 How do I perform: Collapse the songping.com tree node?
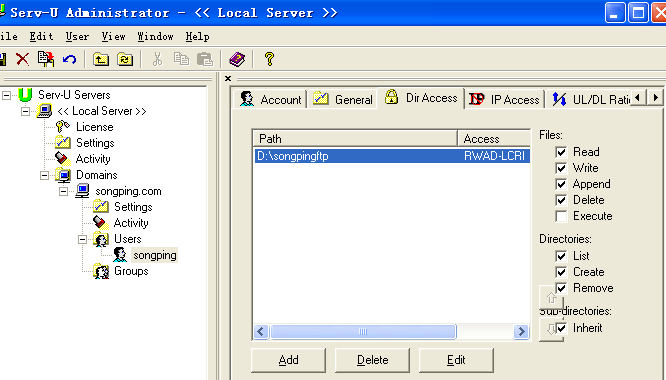tap(63, 191)
